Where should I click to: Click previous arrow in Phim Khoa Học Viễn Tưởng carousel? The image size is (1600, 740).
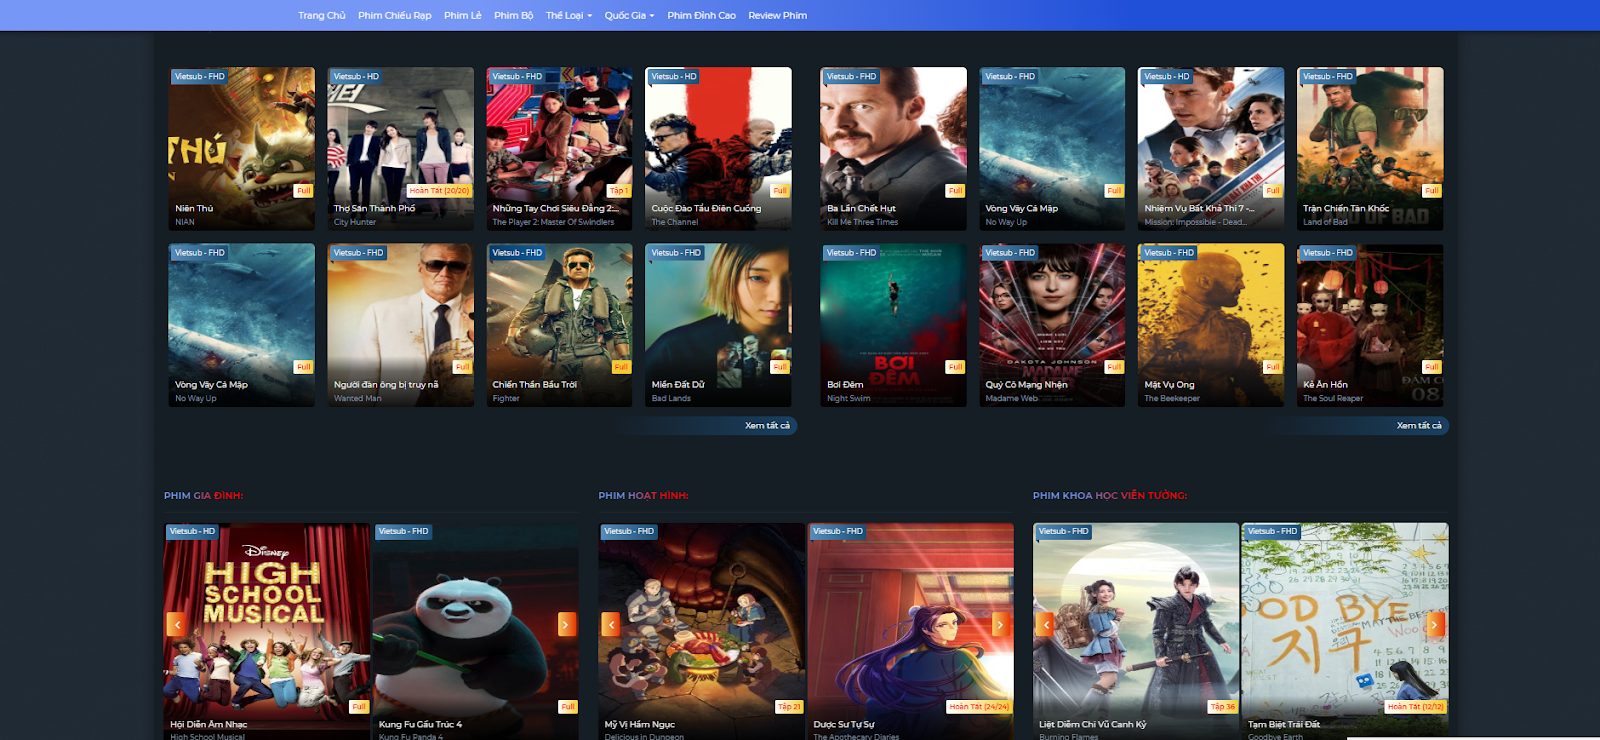click(x=1046, y=624)
